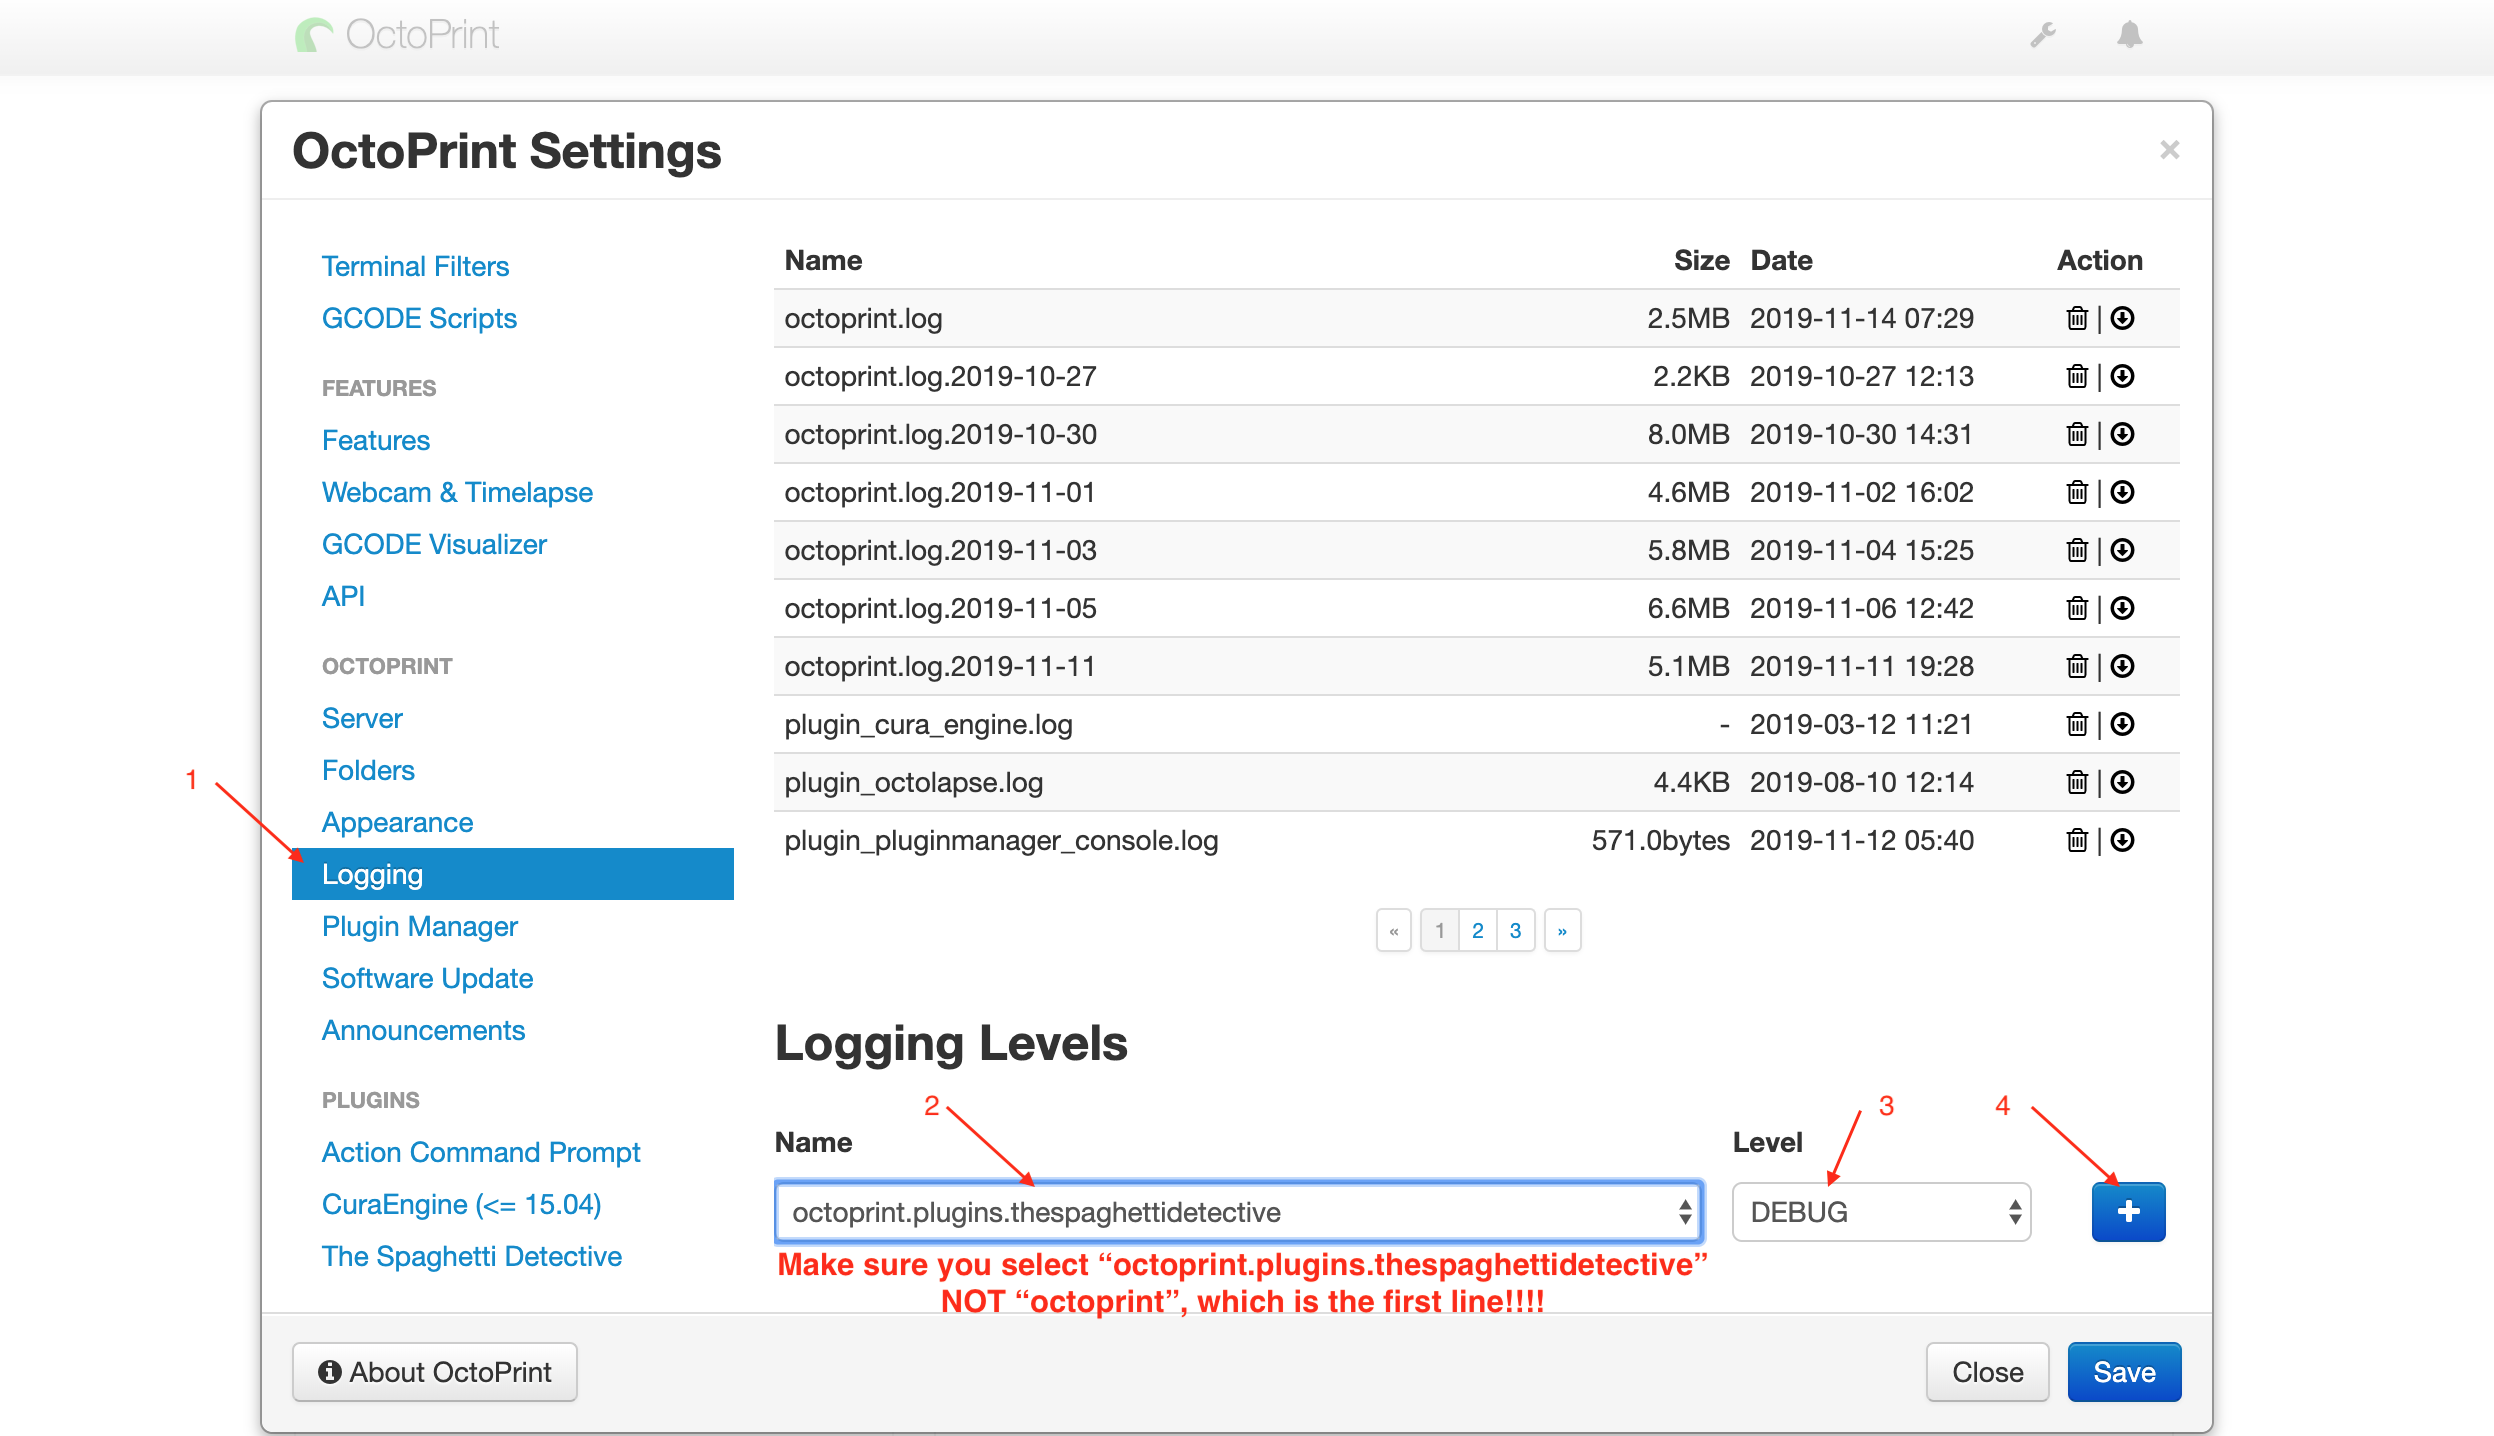
Task: Open CuraEngine (<= 15.04) plugin settings
Action: (x=461, y=1204)
